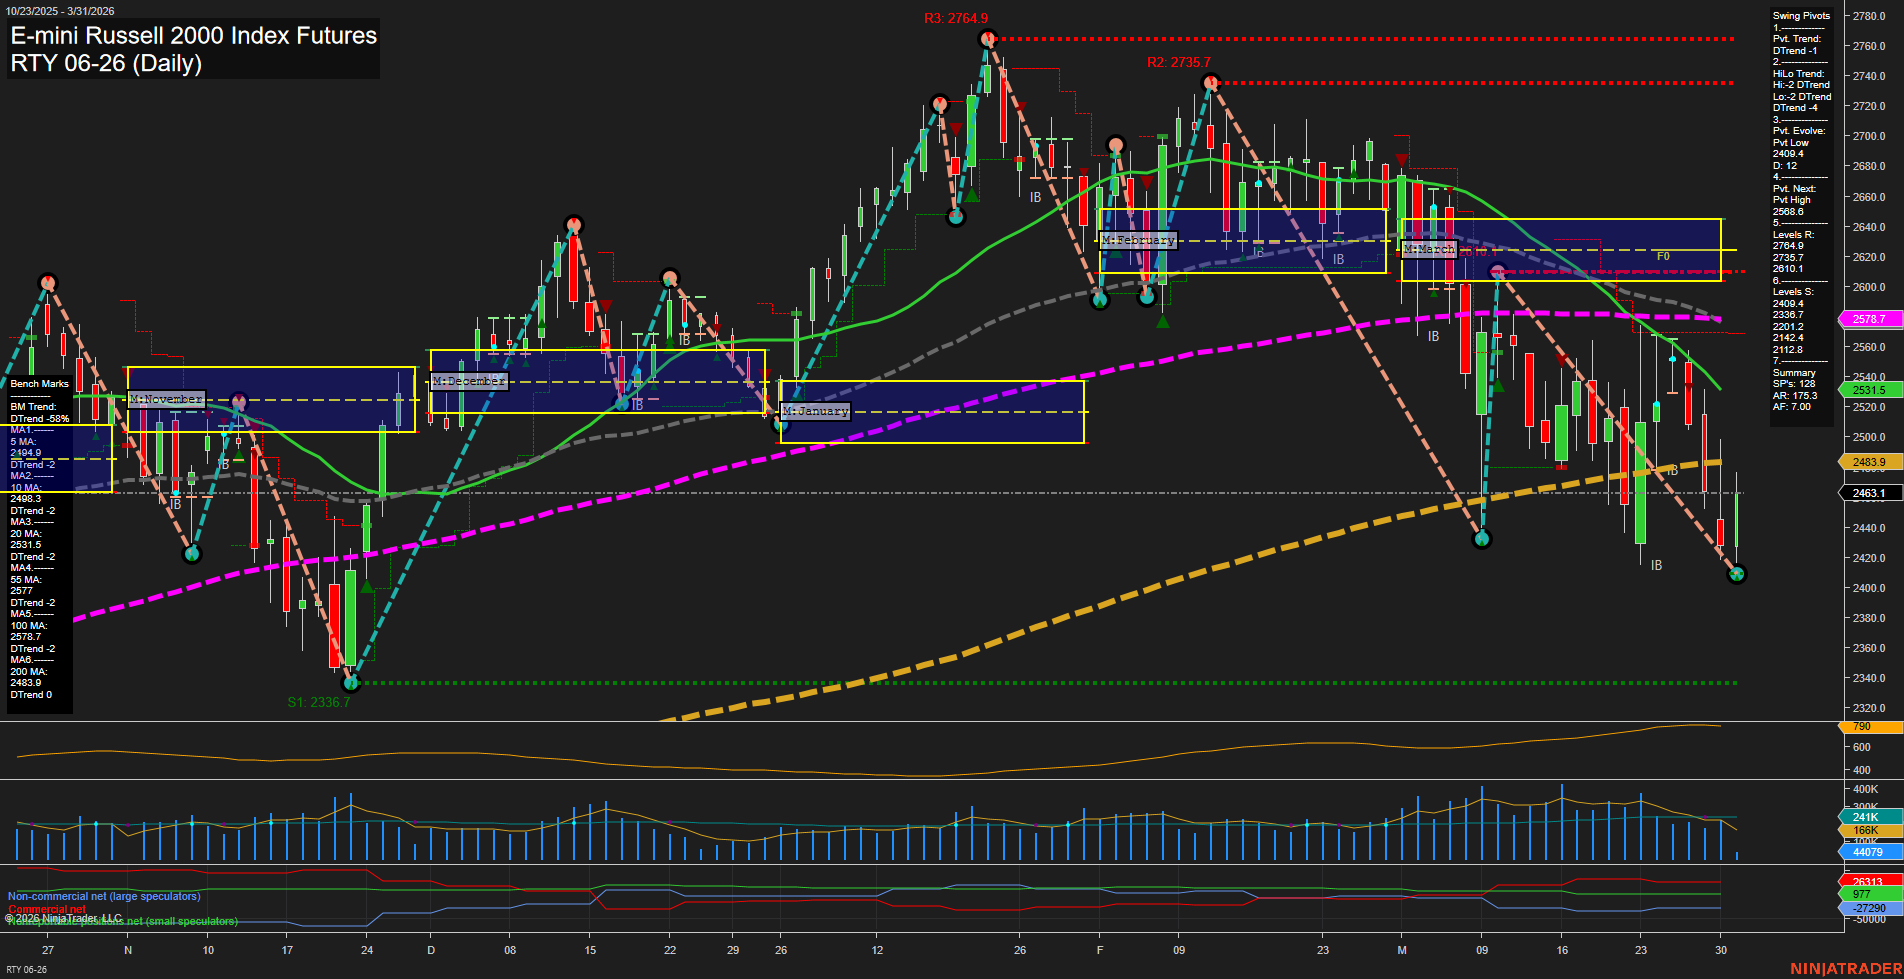Select the orange pivot circle at the December swing high

(x=573, y=223)
